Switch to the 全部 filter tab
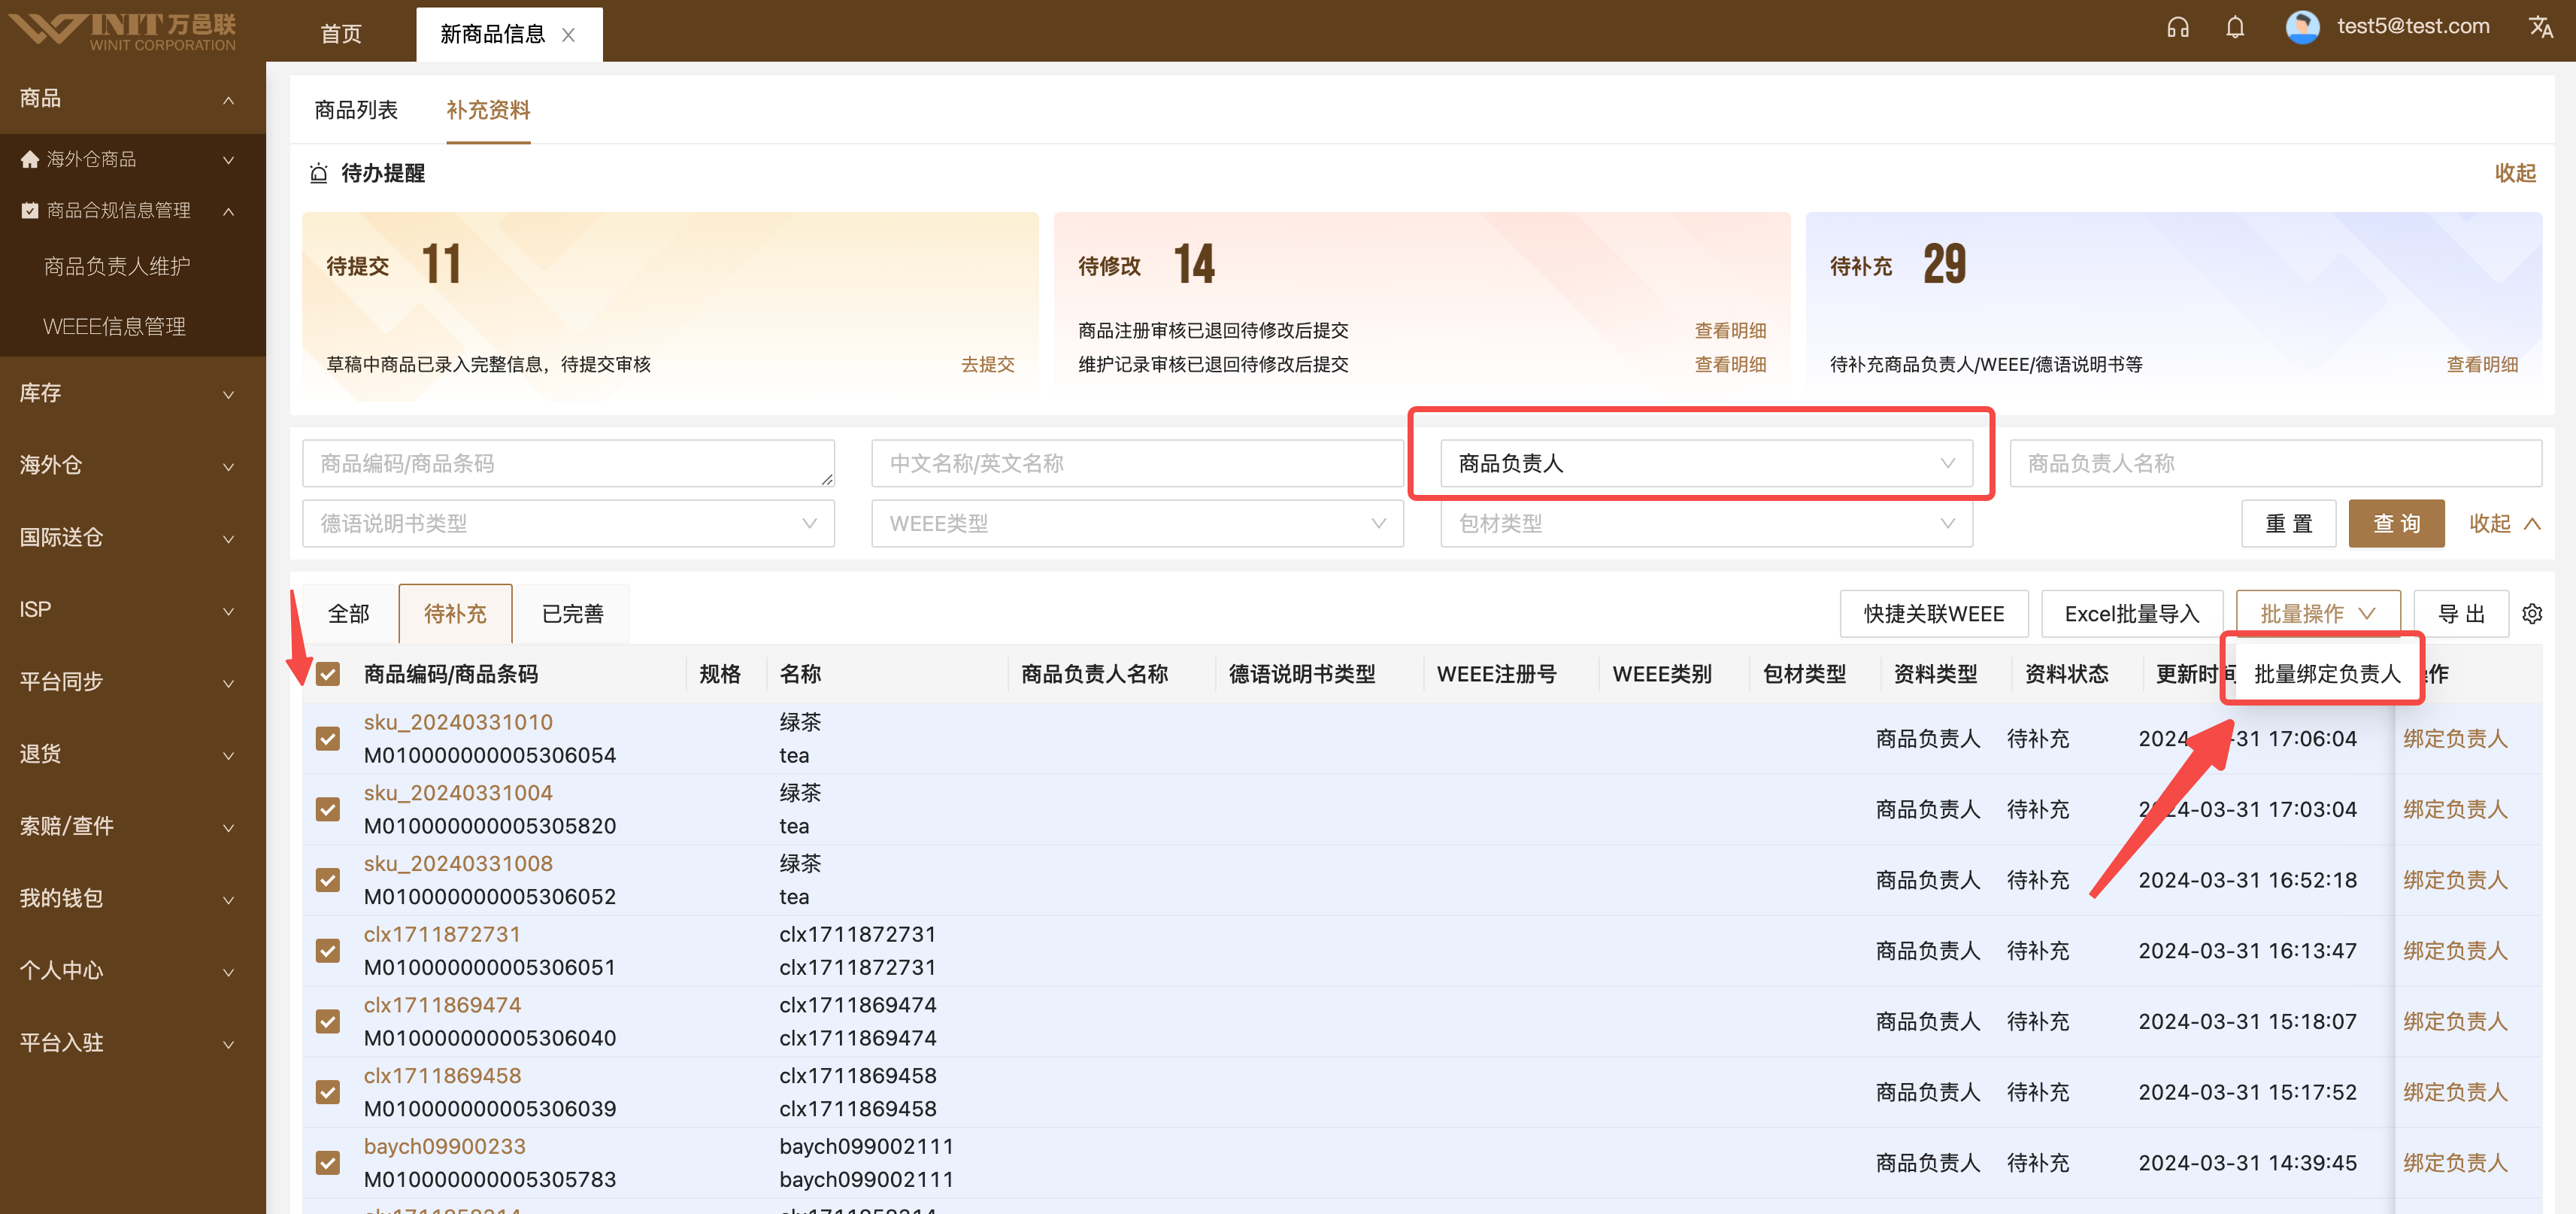Image resolution: width=2576 pixels, height=1214 pixels. (349, 613)
